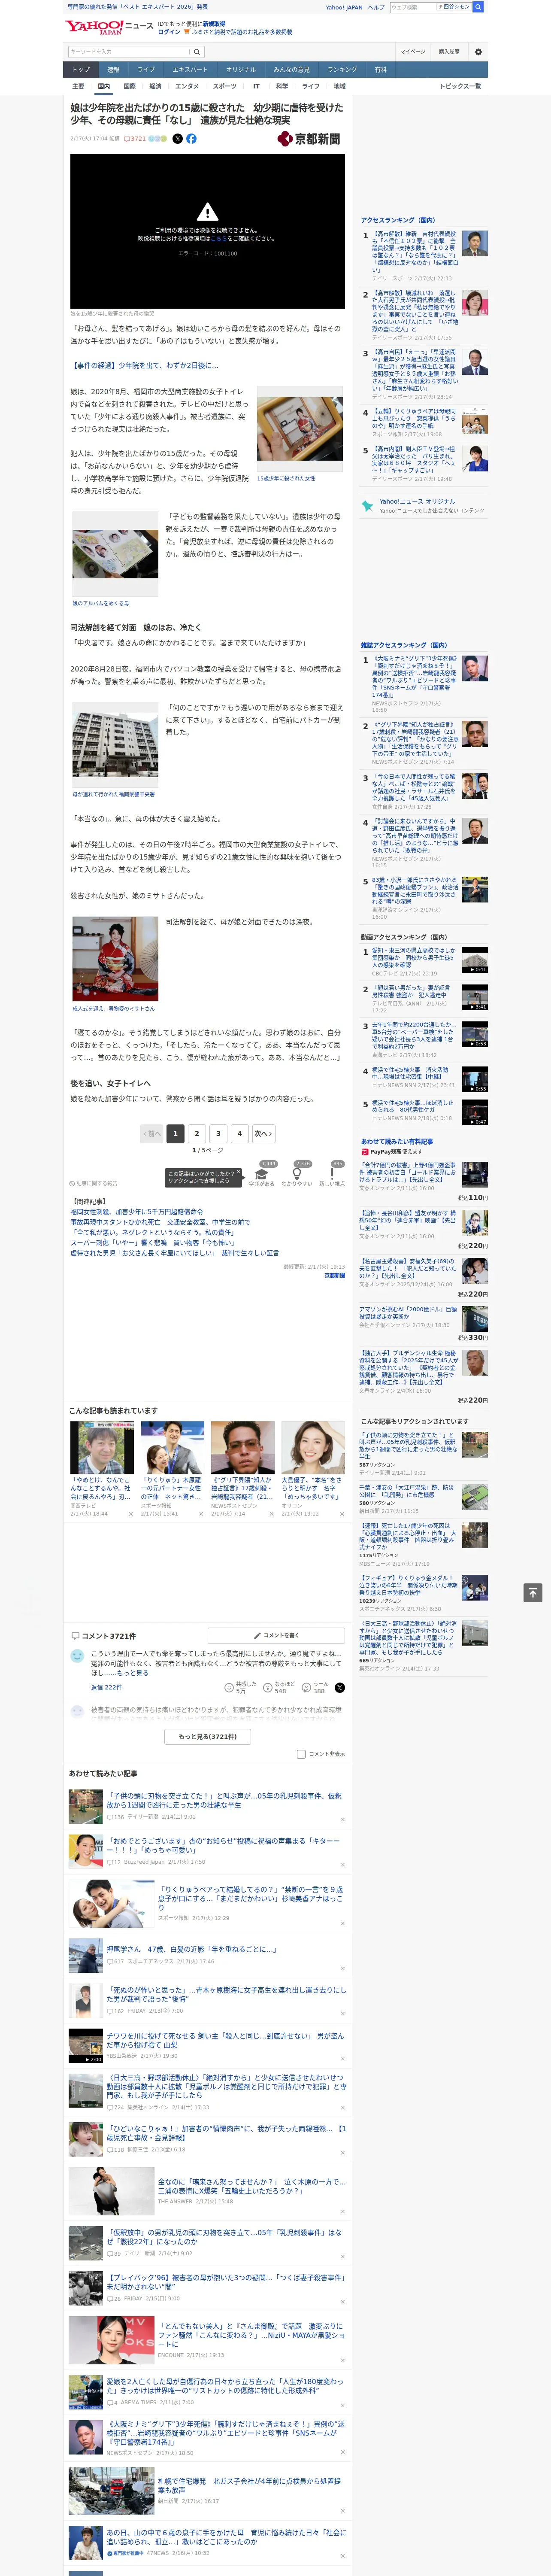
Task: Share article on Facebook icon
Action: click(191, 139)
